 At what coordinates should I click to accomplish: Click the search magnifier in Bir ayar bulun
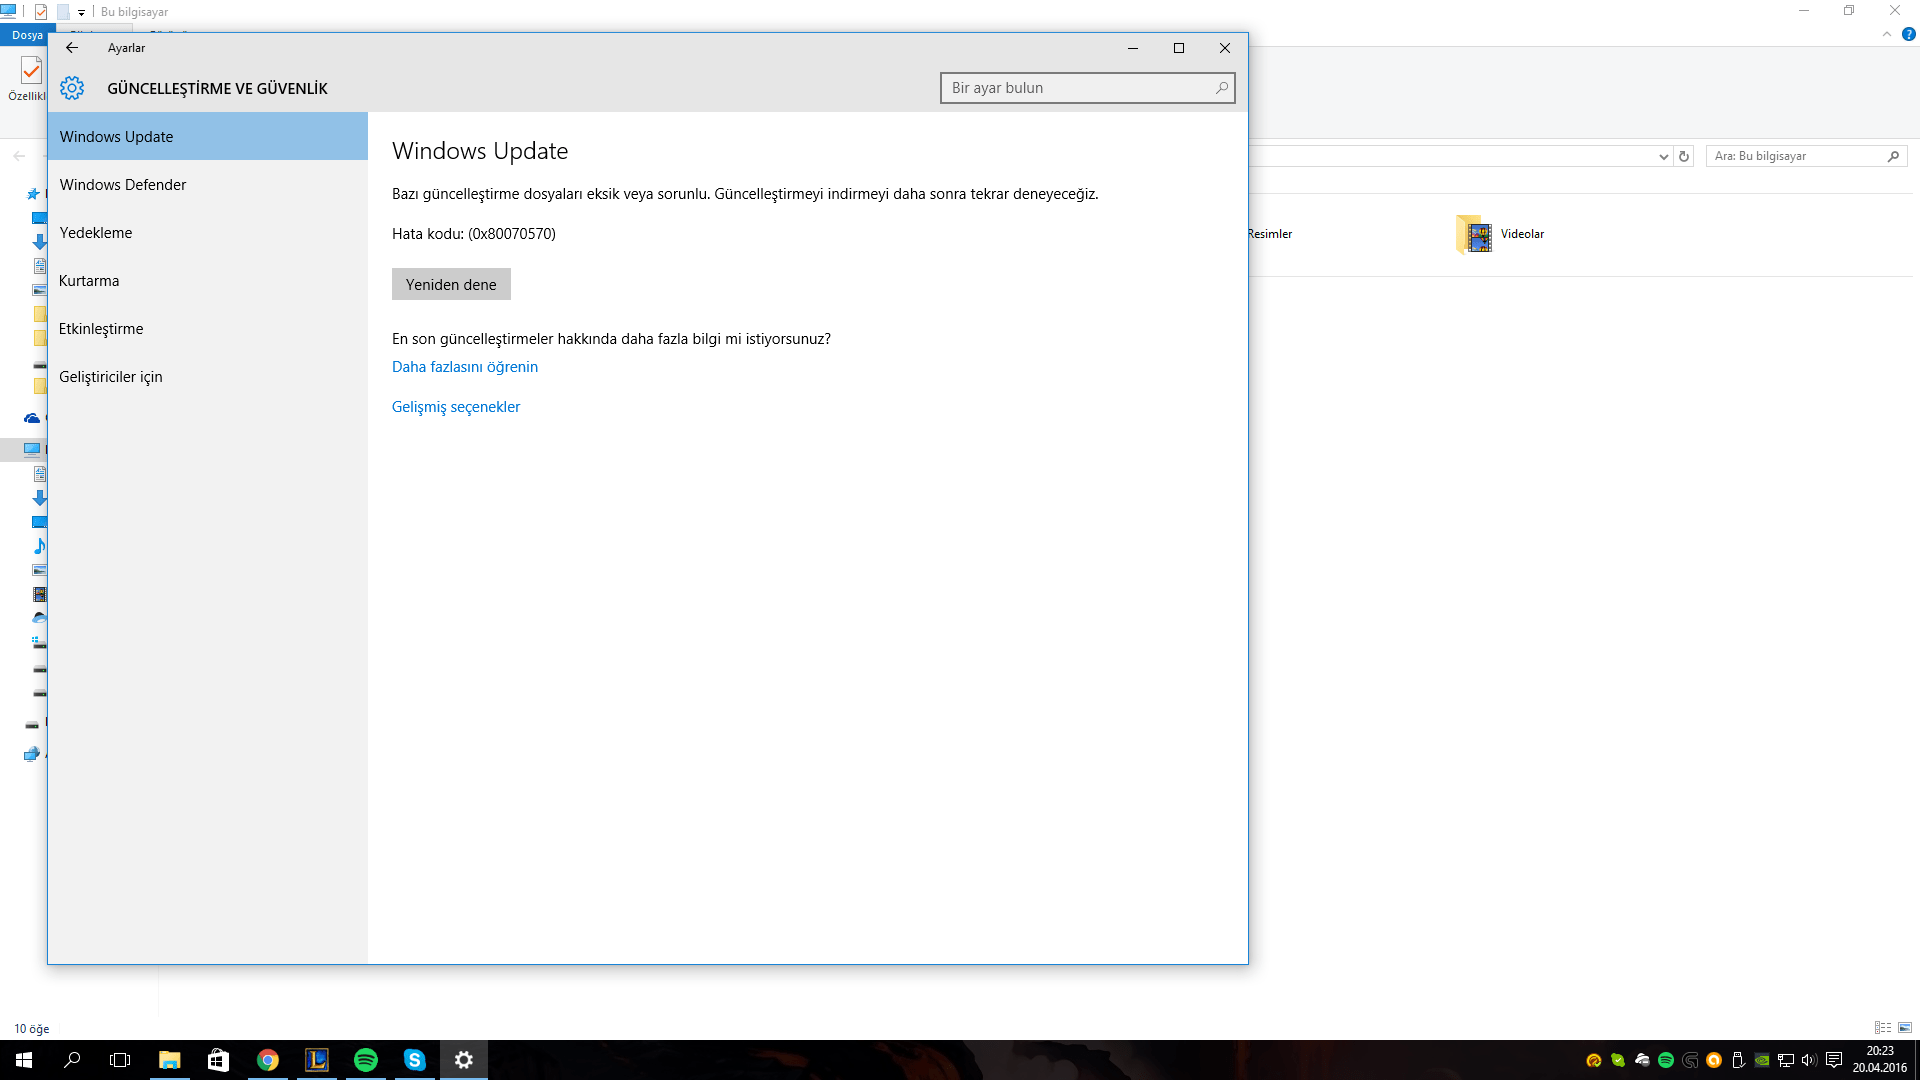click(1221, 88)
